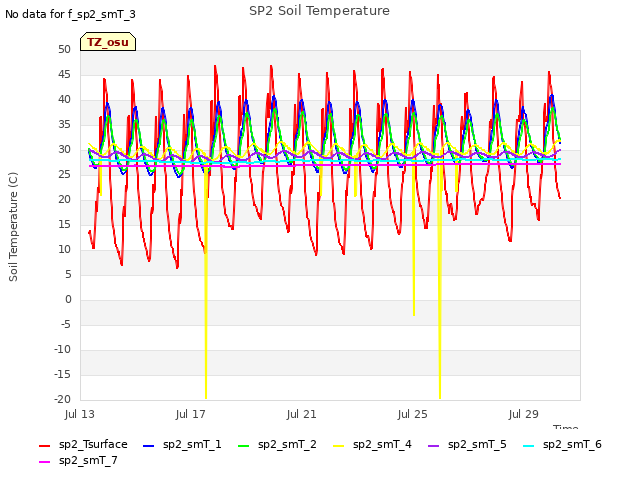Image resolution: width=640 pixels, height=480 pixels.
Task: Click the magenta sp2_smT_7 legend swatch
Action: [44, 462]
